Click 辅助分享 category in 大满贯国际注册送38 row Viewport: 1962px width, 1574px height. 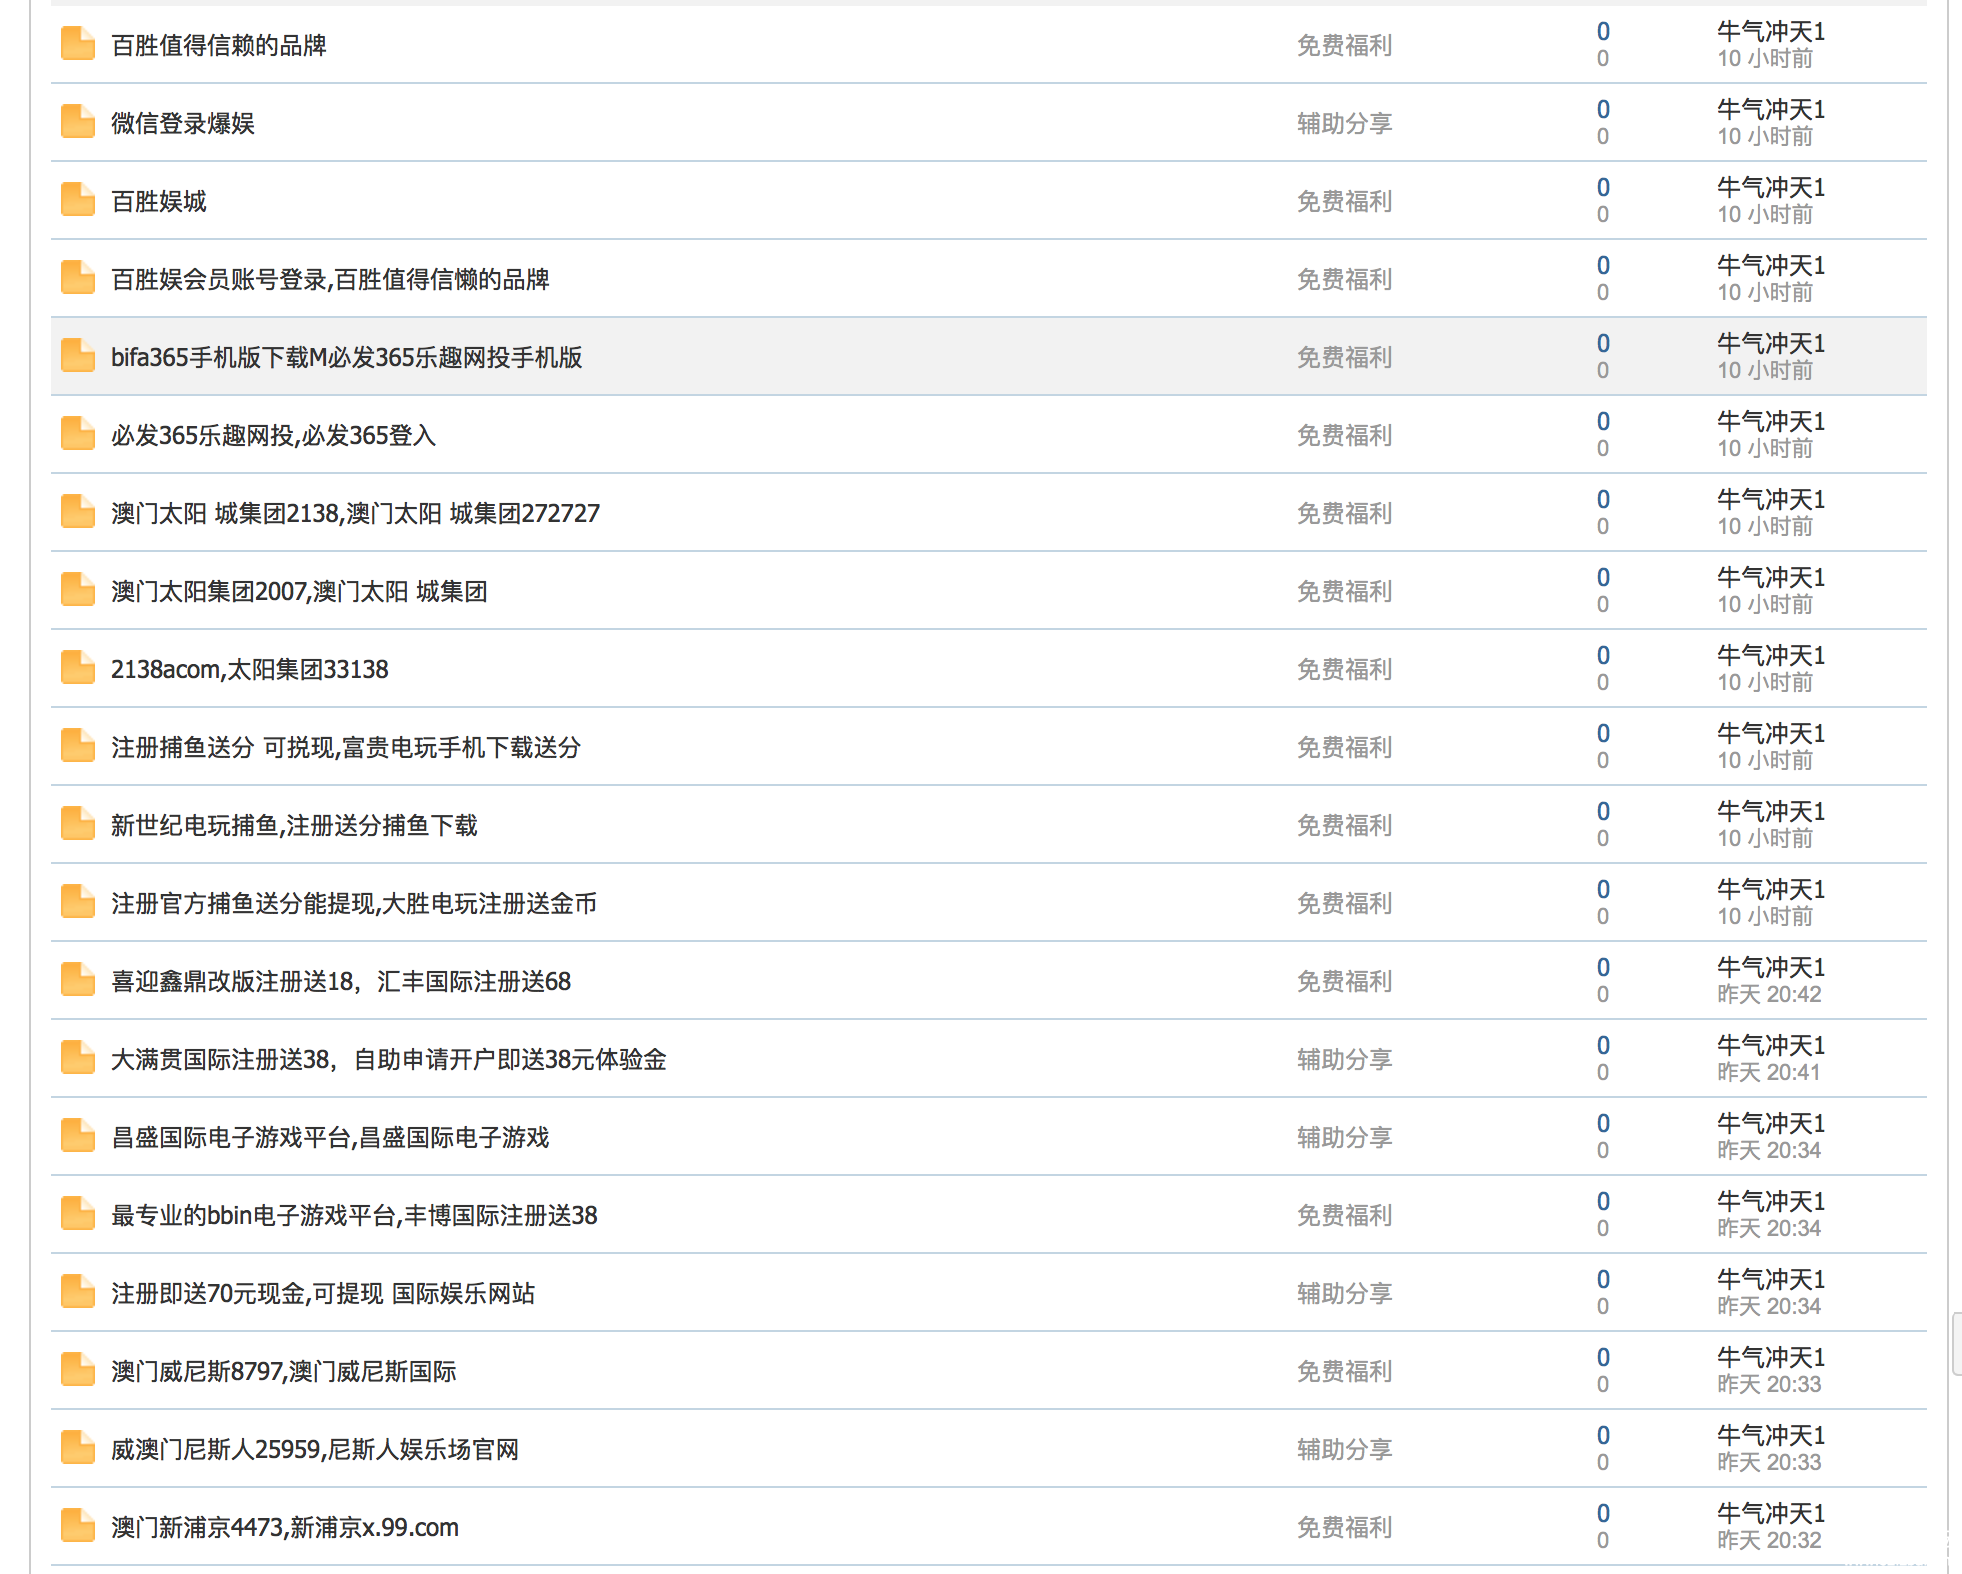[1344, 1059]
